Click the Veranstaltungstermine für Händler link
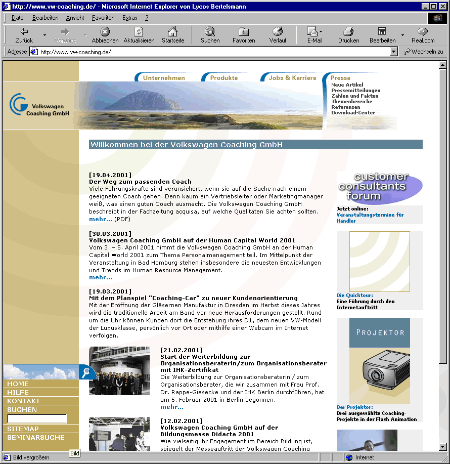Image resolution: width=450 pixels, height=464 pixels. [370, 218]
